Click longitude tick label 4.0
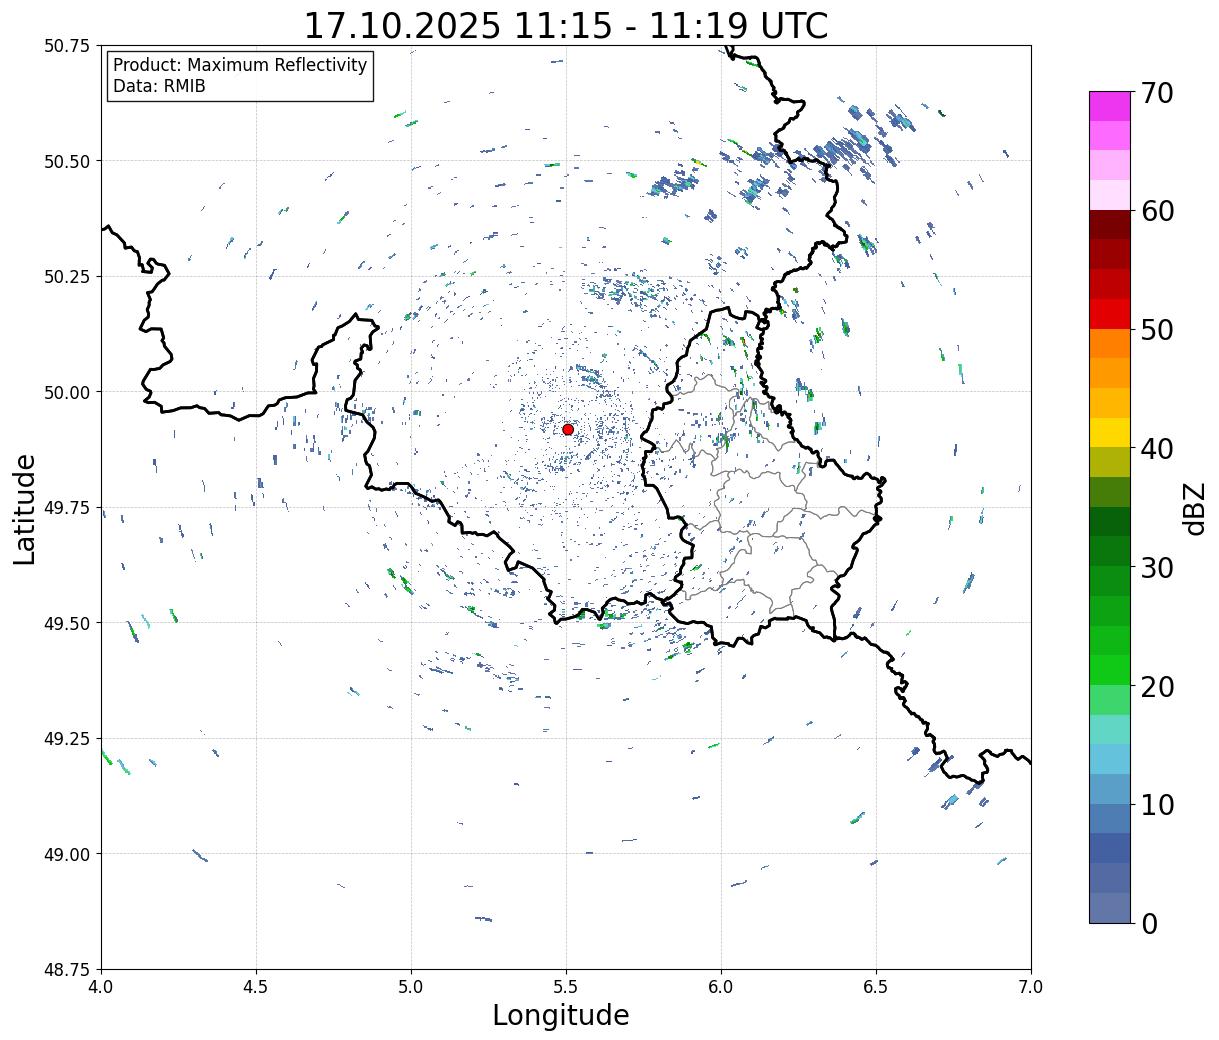Image resolution: width=1219 pixels, height=1040 pixels. pyautogui.click(x=101, y=986)
